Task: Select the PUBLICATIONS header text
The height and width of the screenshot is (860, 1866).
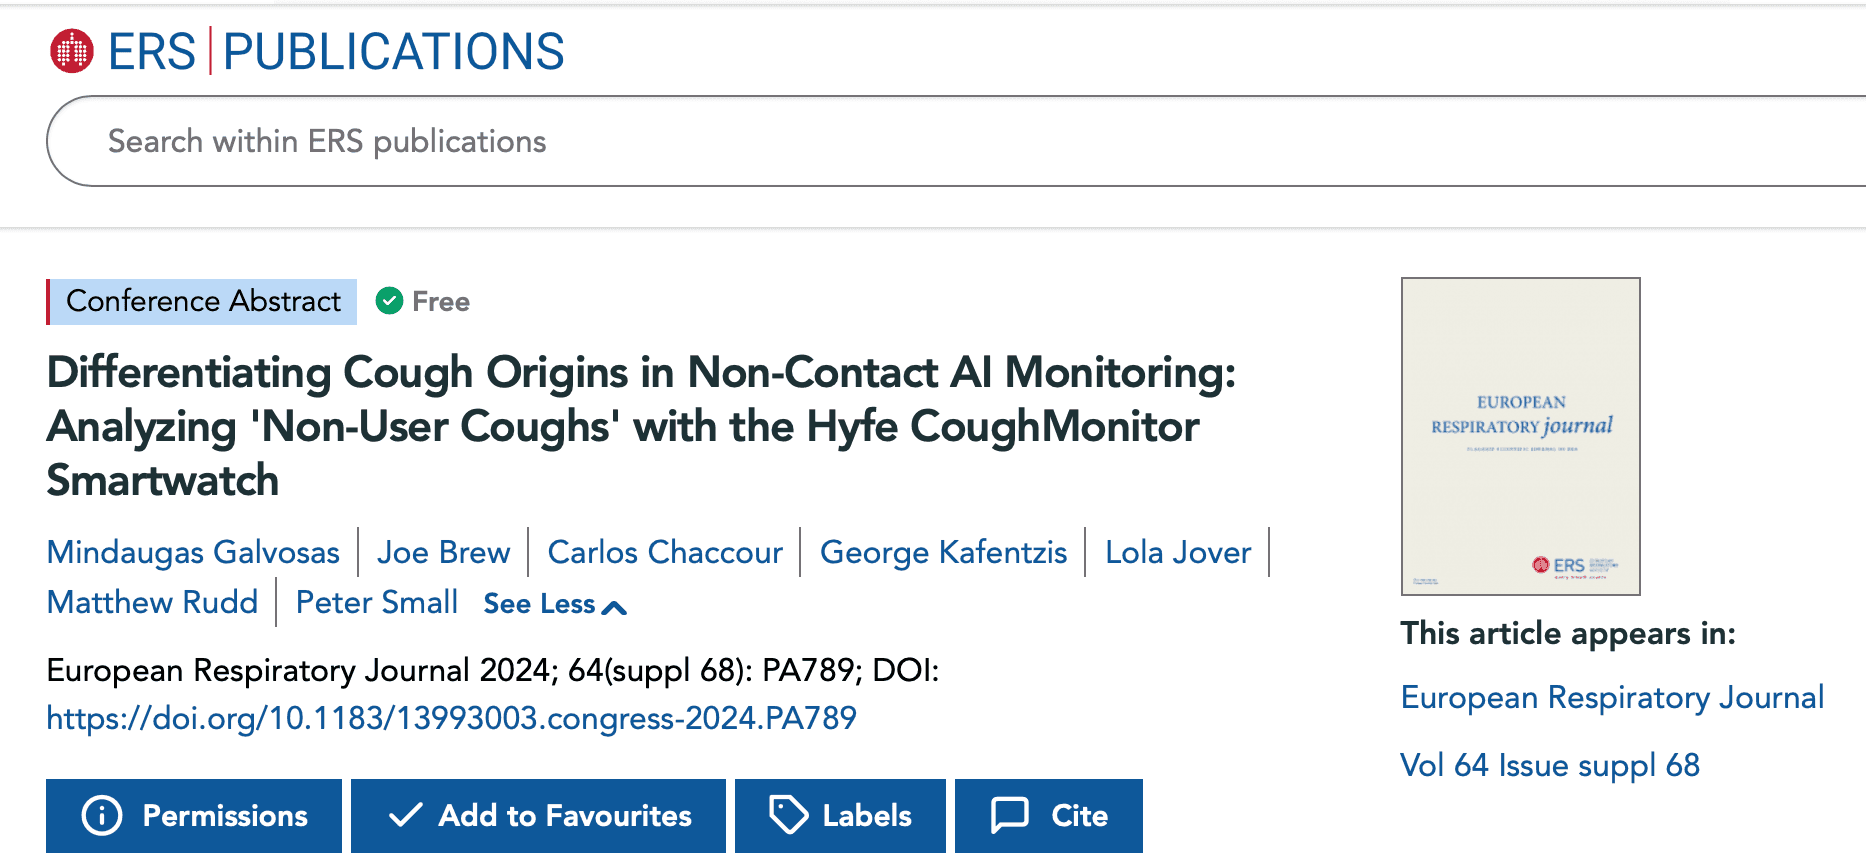Action: (392, 51)
